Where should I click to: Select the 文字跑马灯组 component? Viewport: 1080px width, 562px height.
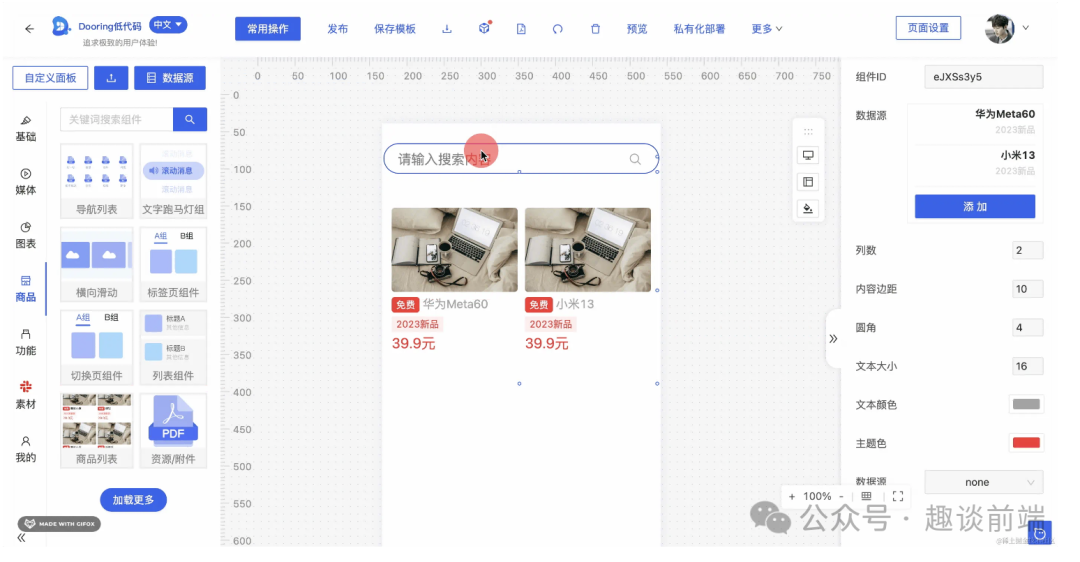[173, 181]
